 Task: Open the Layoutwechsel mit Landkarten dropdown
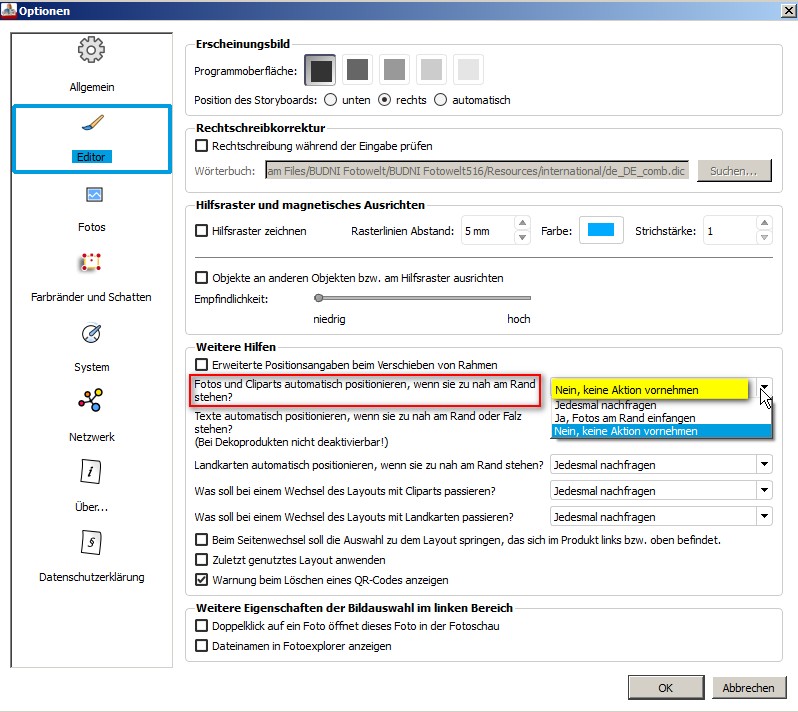(x=662, y=517)
